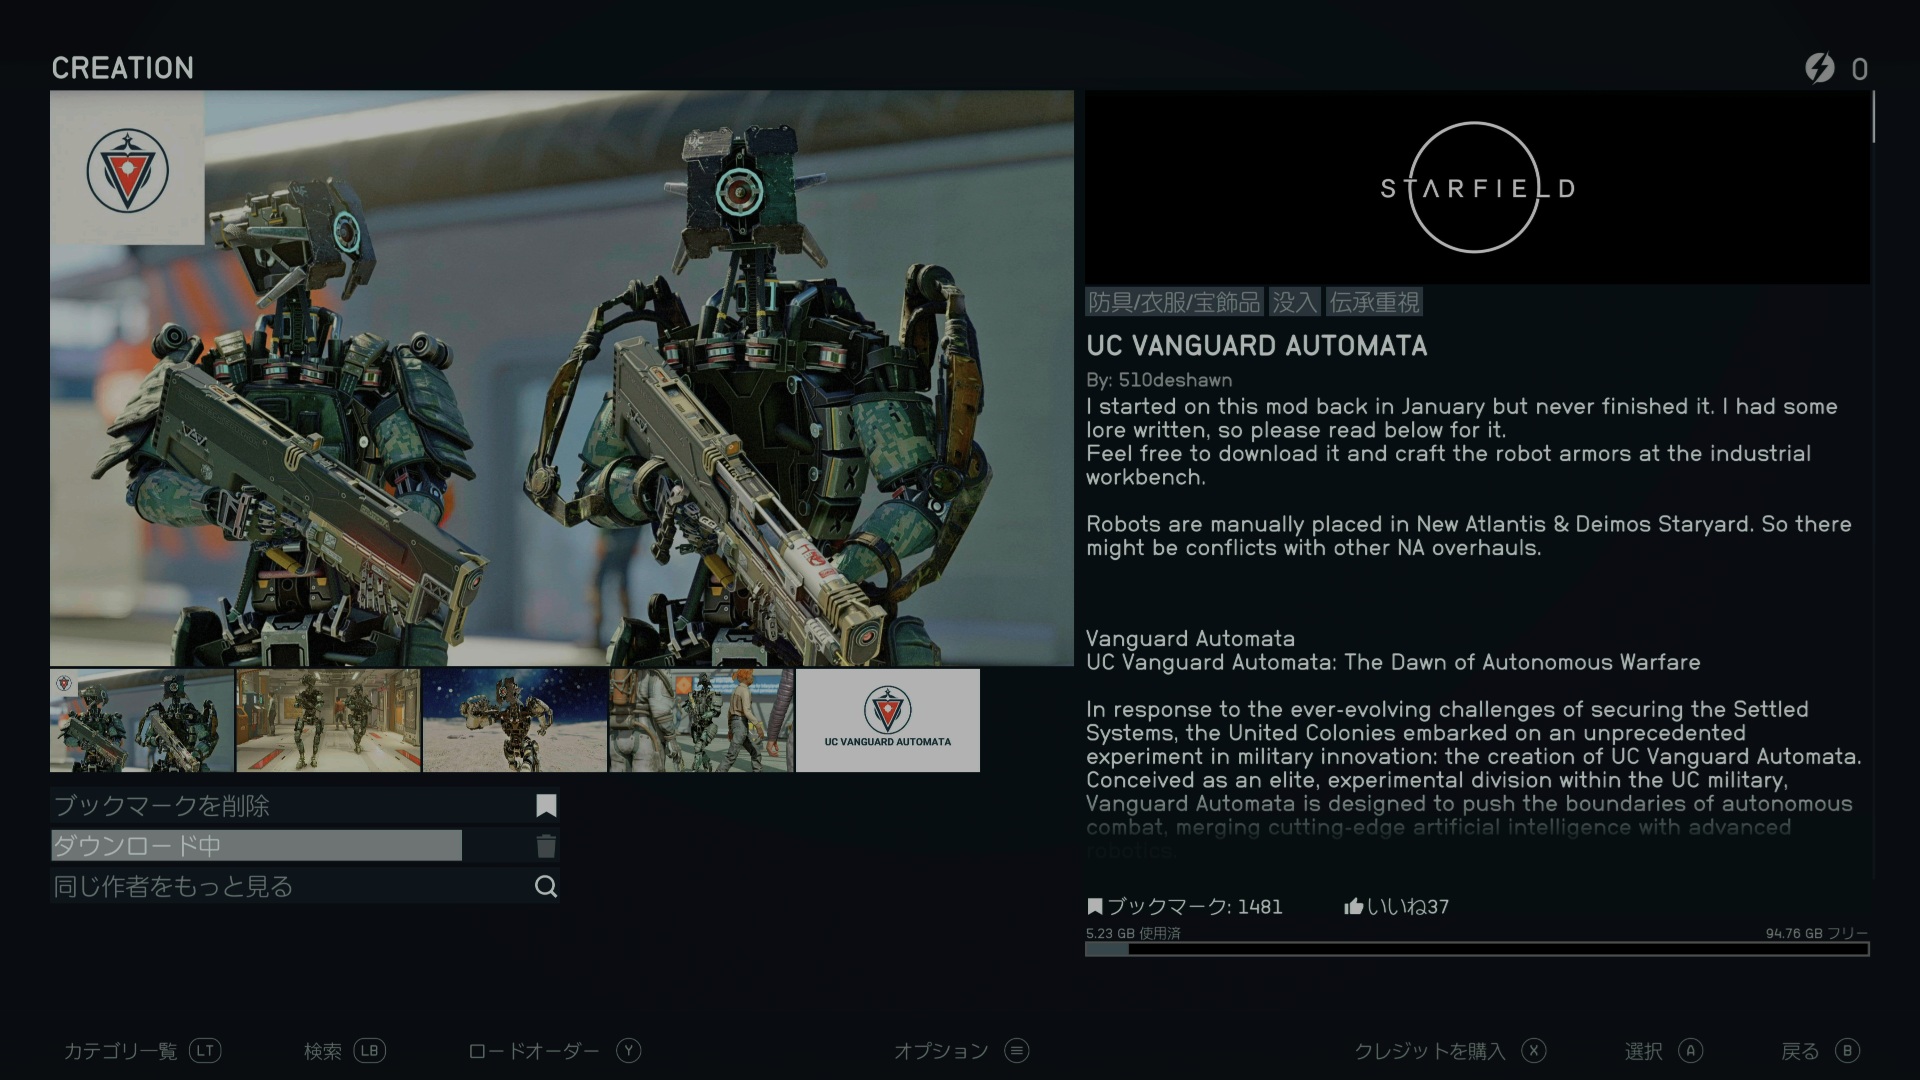The width and height of the screenshot is (1920, 1080).
Task: Click the UC VANGUARD AUTOMATA title
Action: coord(1257,346)
